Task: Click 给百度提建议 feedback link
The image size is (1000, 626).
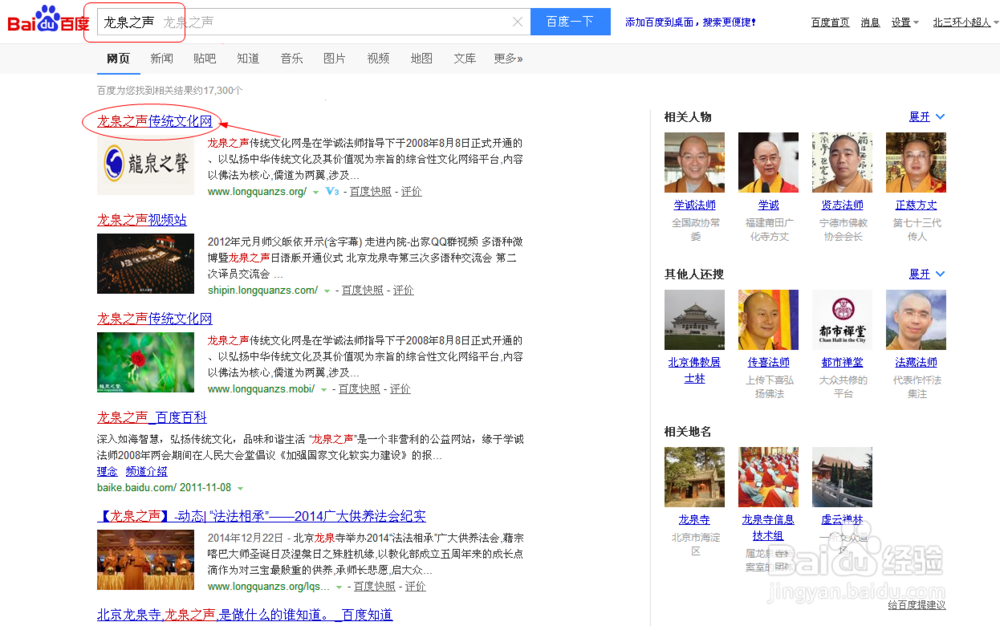Action: (916, 605)
